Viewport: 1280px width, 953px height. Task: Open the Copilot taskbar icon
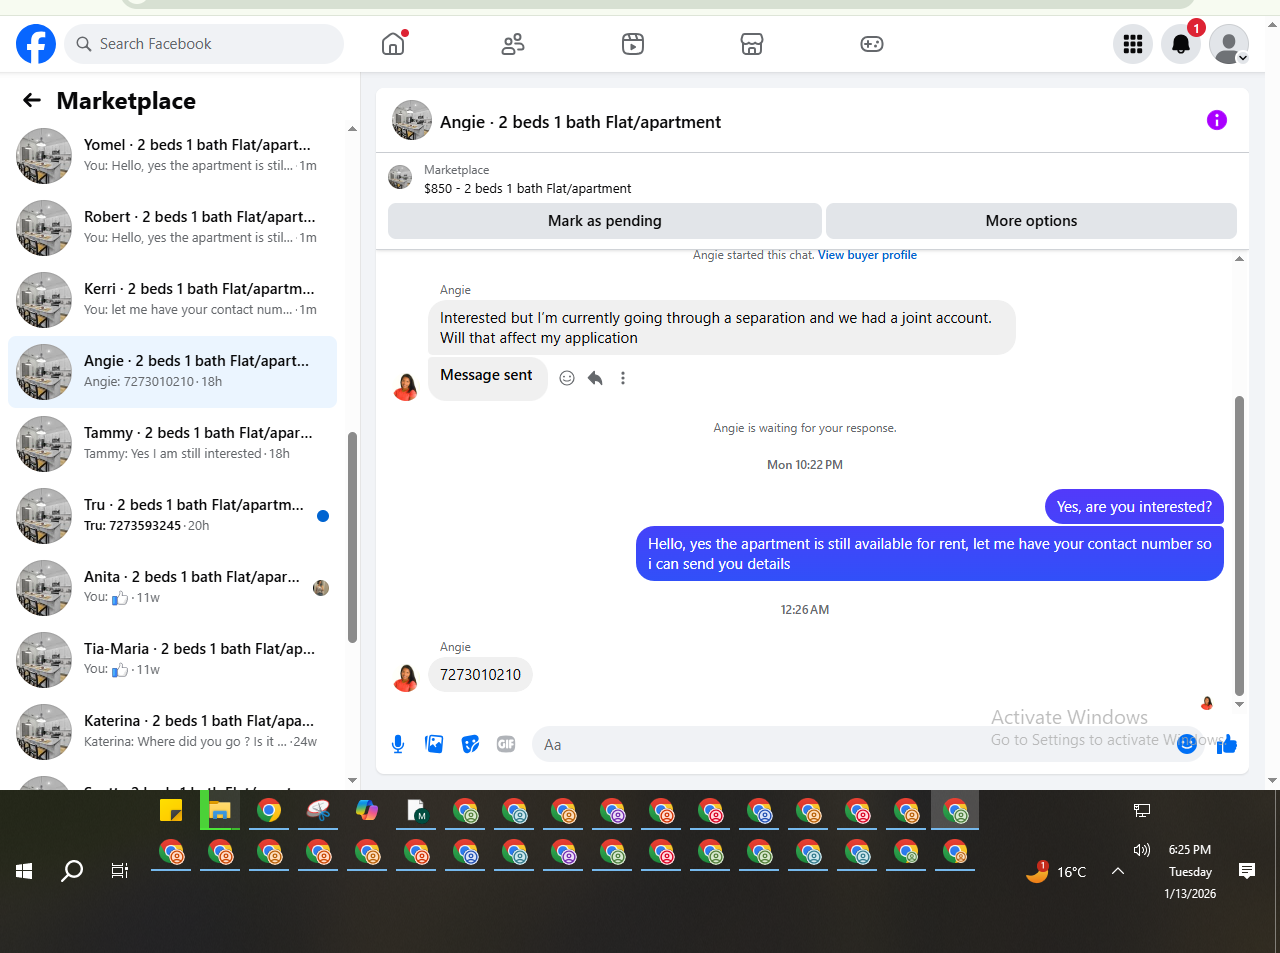point(367,810)
